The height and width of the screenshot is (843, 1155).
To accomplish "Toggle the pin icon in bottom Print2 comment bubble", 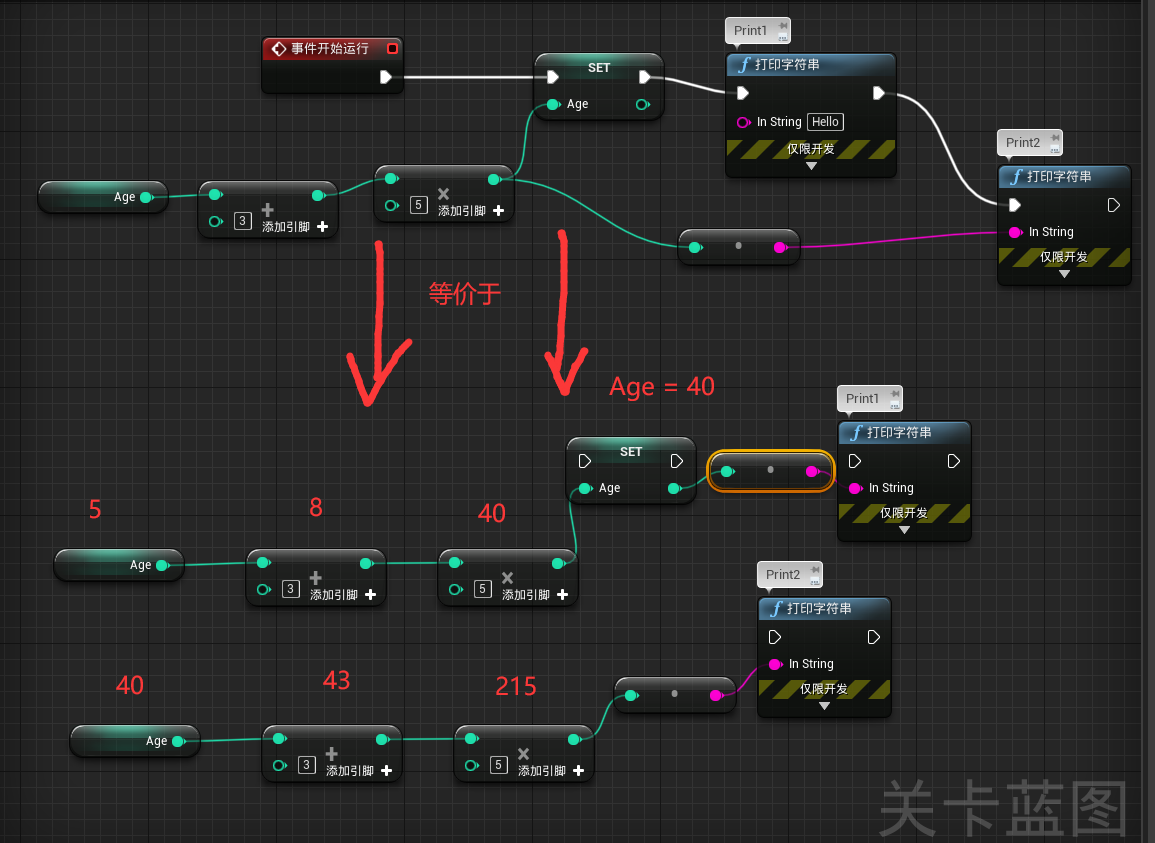I will (815, 568).
